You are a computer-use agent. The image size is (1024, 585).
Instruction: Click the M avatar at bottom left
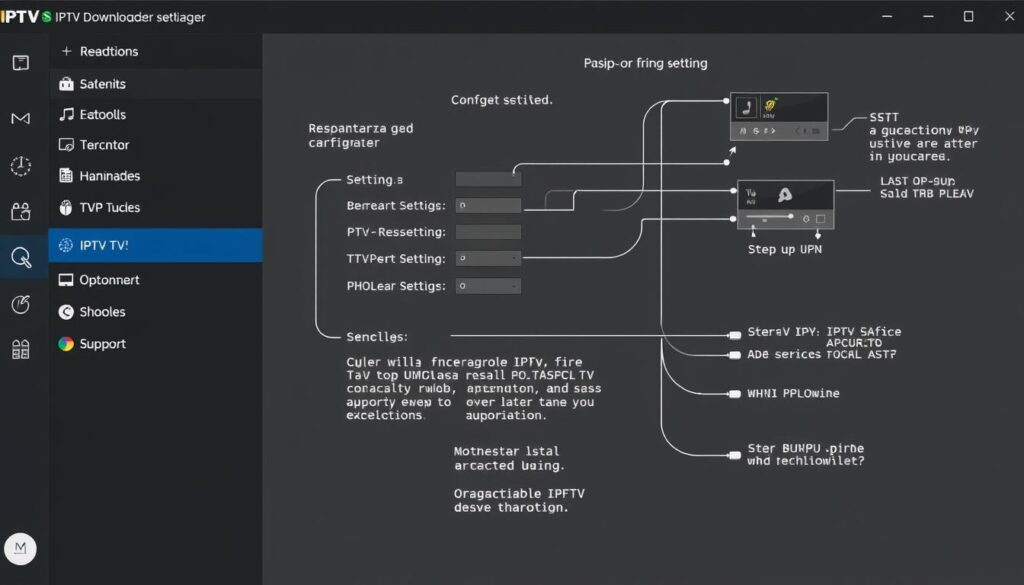[20, 548]
